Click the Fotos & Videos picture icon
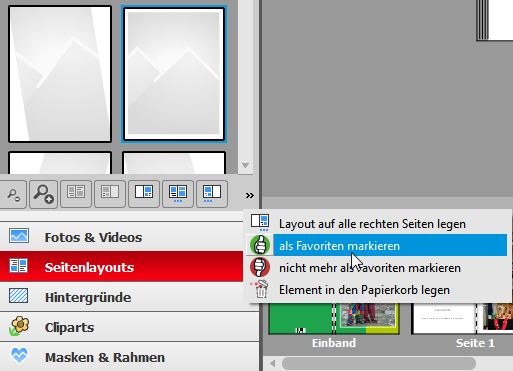Viewport: 513px width, 371px height. coord(19,236)
